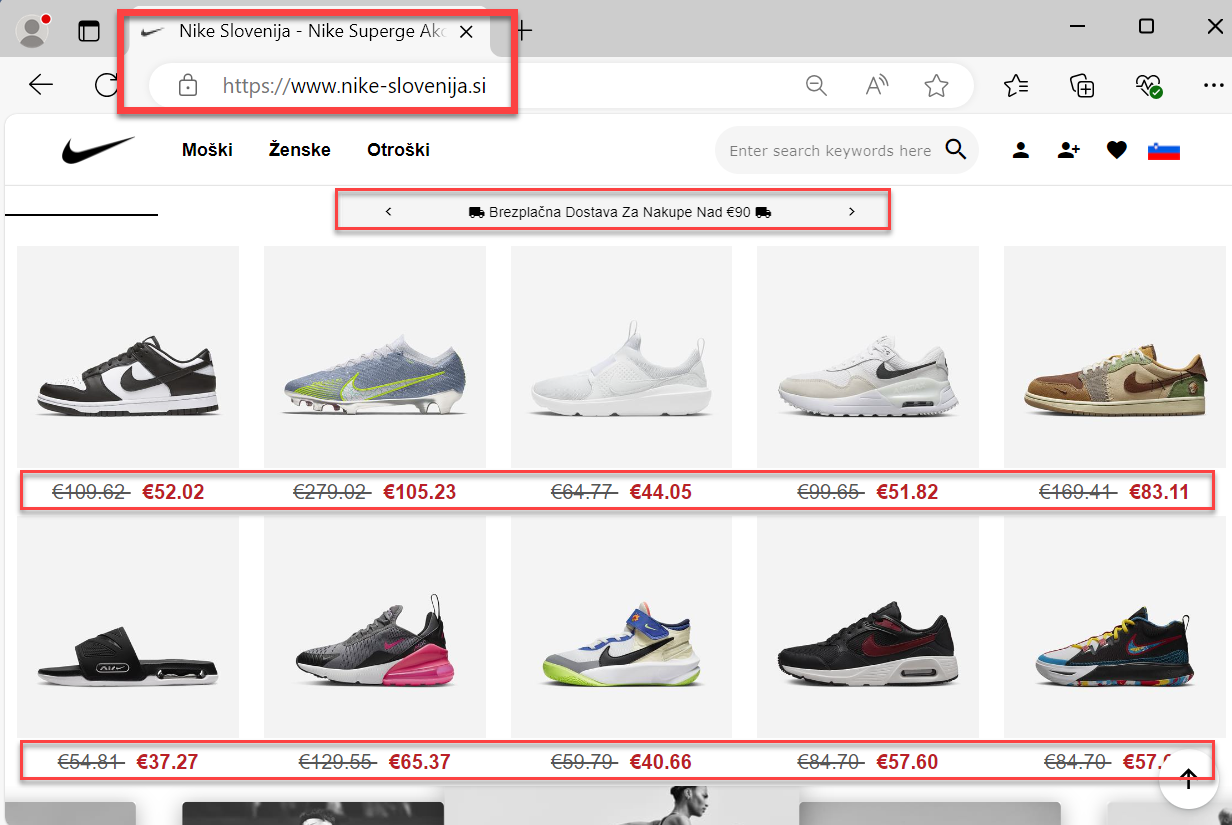This screenshot has width=1232, height=825.
Task: Open a new tab with plus button
Action: click(523, 30)
